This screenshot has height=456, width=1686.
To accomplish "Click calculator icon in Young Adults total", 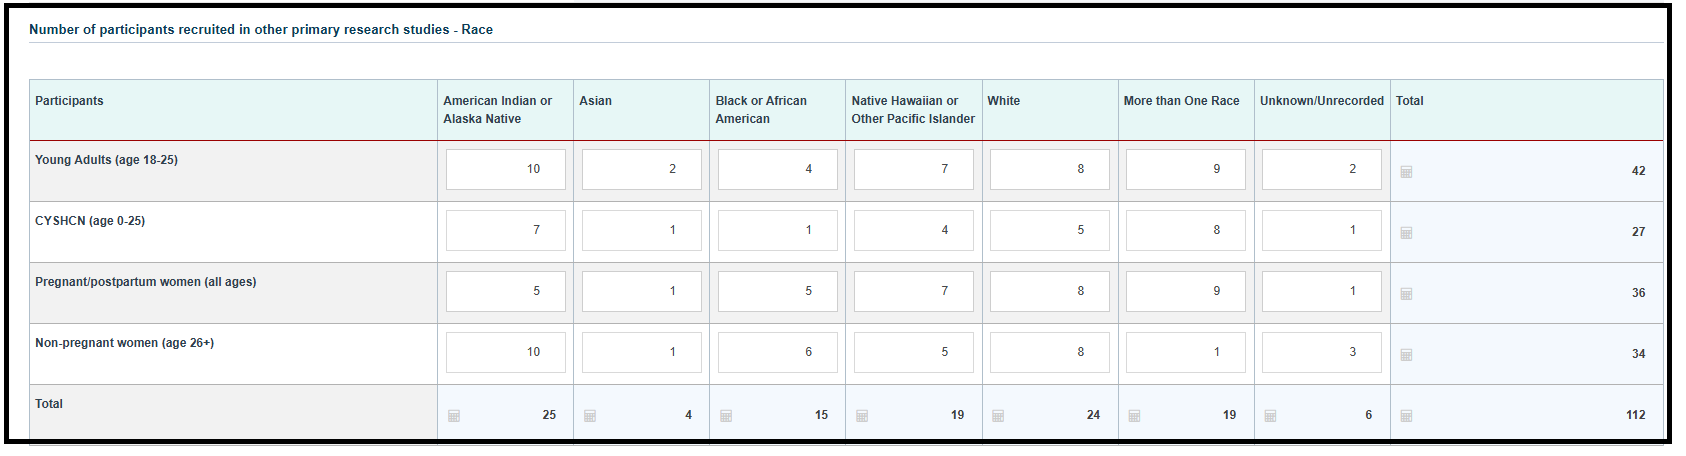I will [1406, 172].
